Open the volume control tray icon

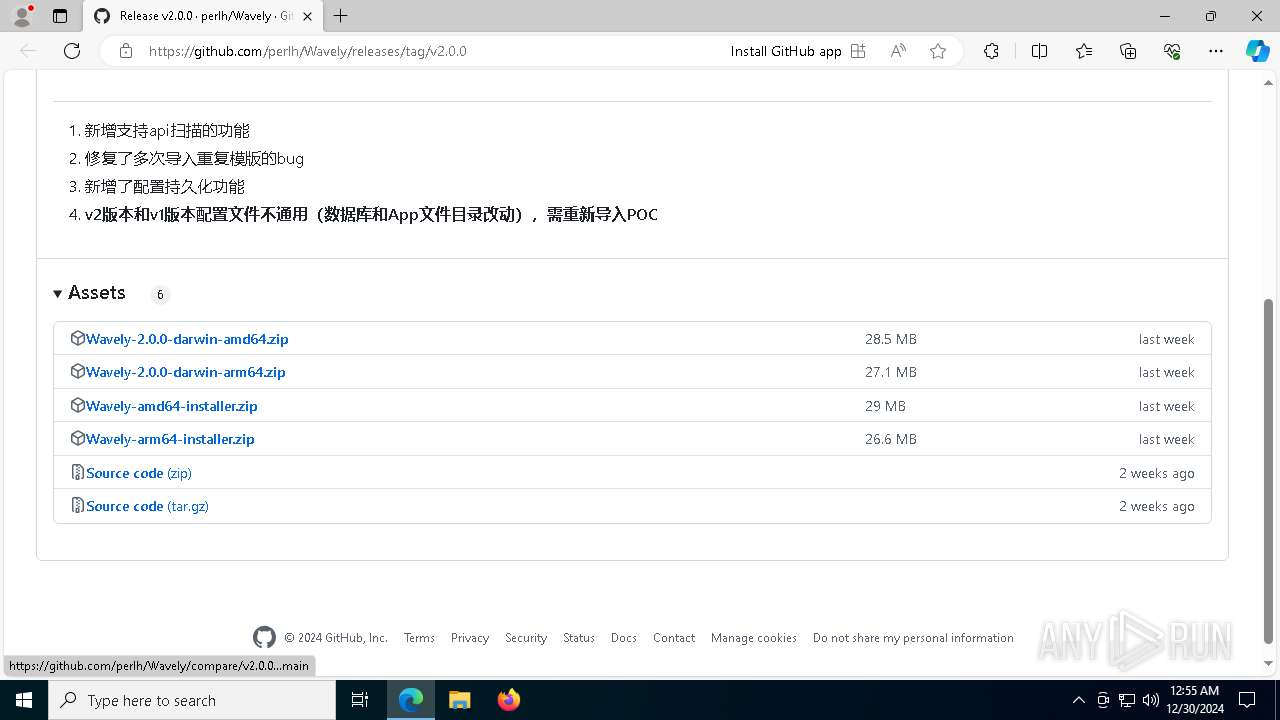tap(1150, 700)
